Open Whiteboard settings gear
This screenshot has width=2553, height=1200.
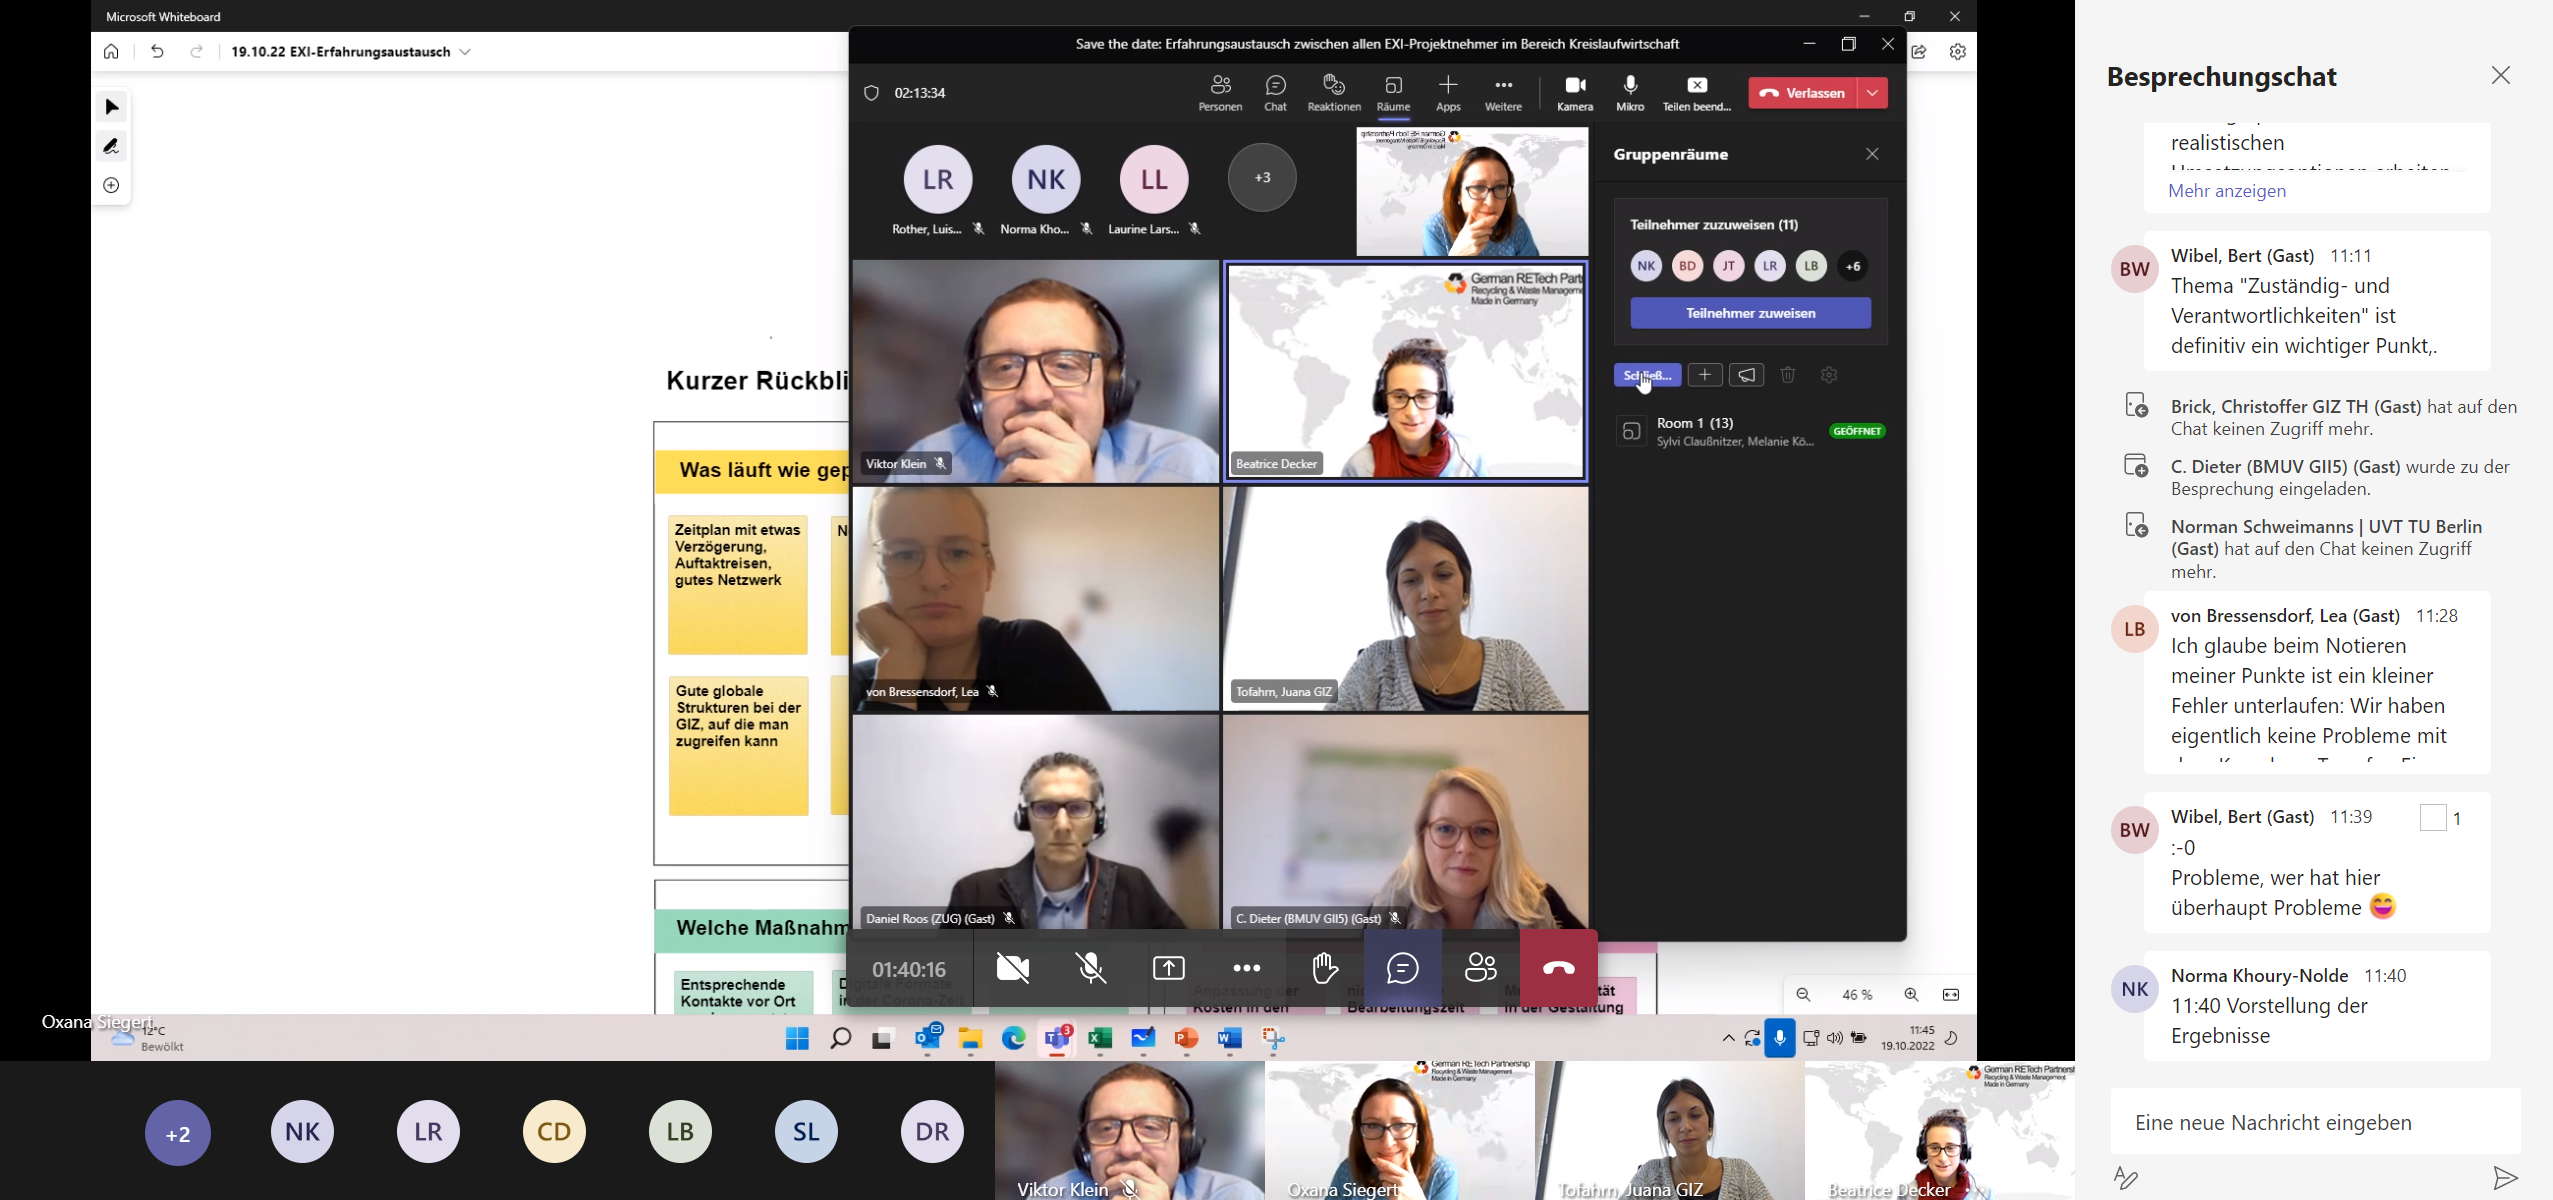pyautogui.click(x=1957, y=52)
